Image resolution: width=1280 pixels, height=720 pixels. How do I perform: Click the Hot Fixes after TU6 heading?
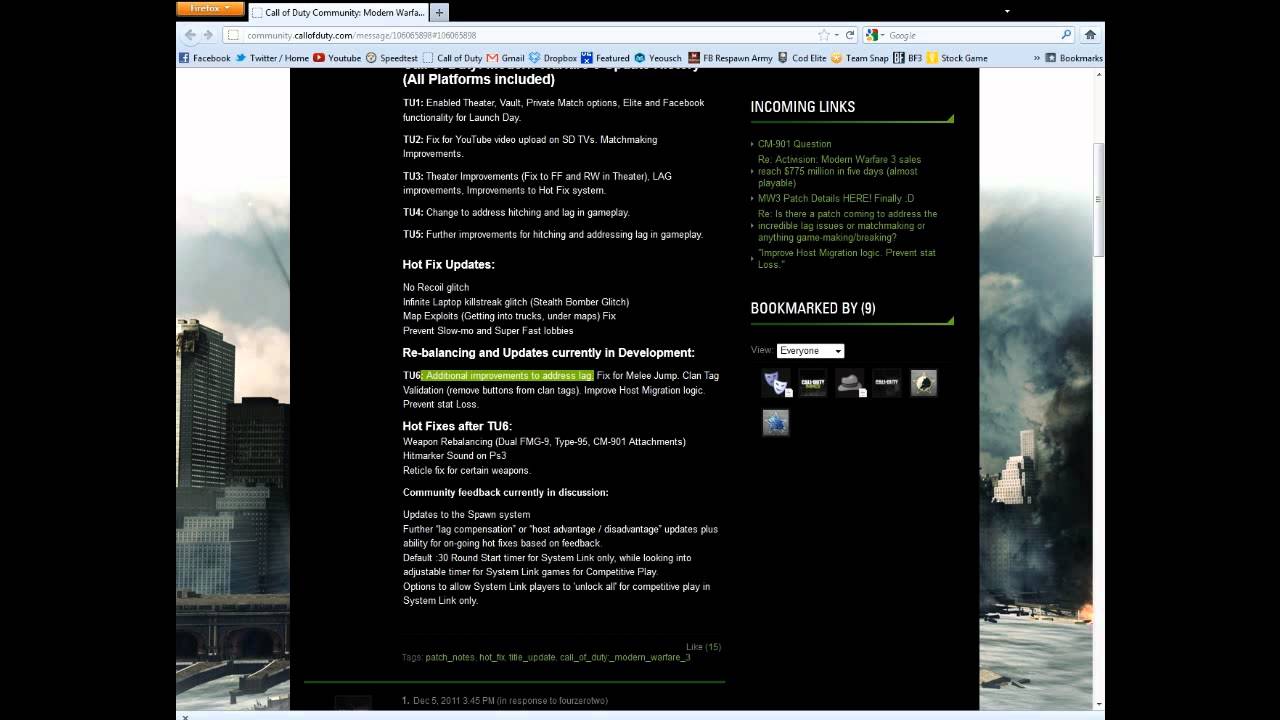click(x=457, y=426)
